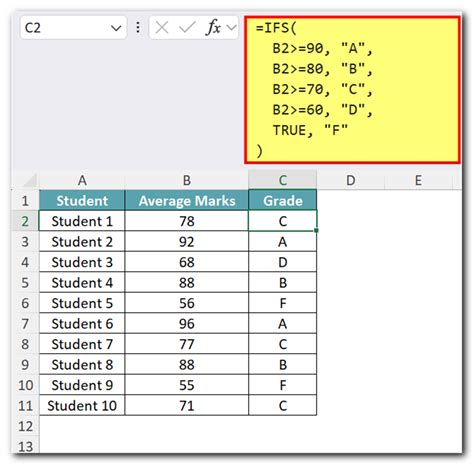This screenshot has width=474, height=465.
Task: Click the marks value 77
Action: (187, 344)
